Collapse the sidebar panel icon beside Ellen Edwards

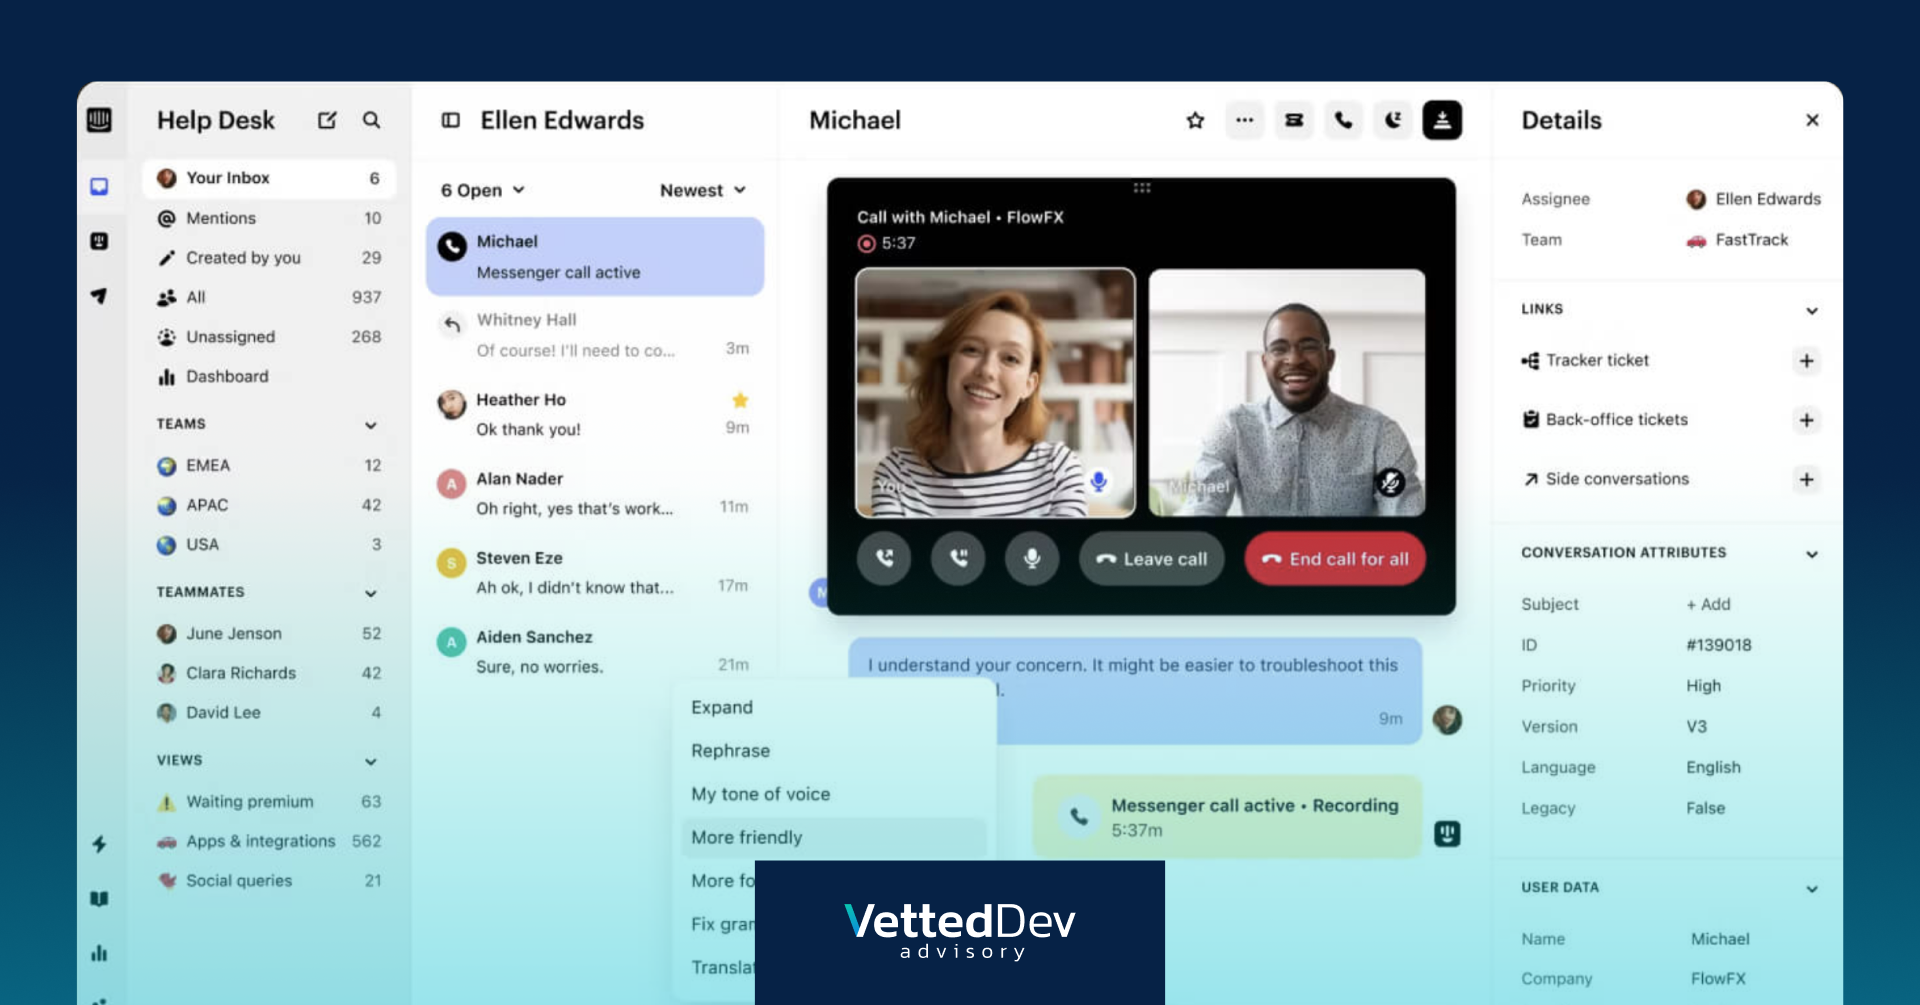(451, 120)
